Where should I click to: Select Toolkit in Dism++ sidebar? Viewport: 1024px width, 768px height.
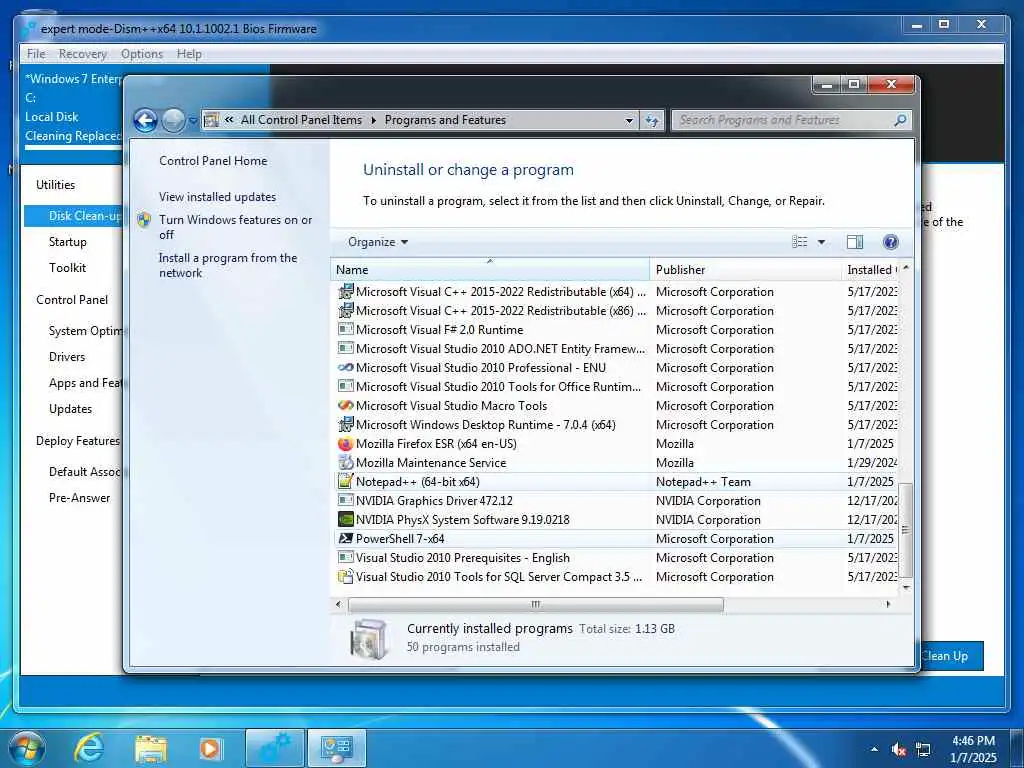(x=67, y=268)
